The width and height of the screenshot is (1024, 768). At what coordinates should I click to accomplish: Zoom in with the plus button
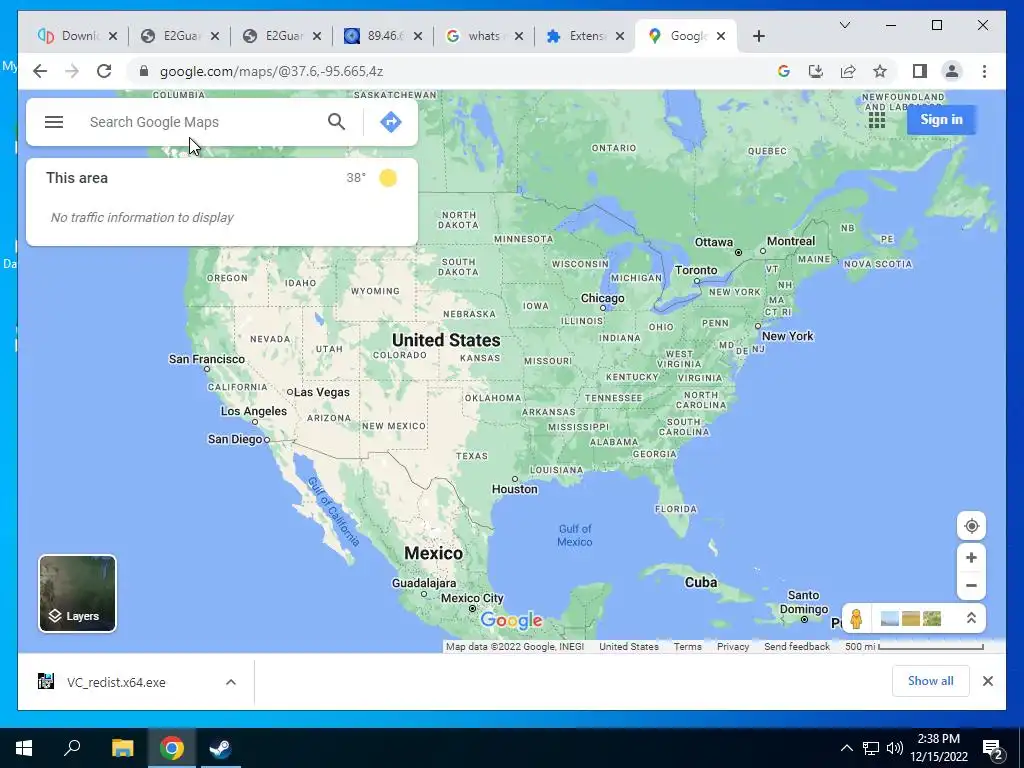click(x=971, y=558)
